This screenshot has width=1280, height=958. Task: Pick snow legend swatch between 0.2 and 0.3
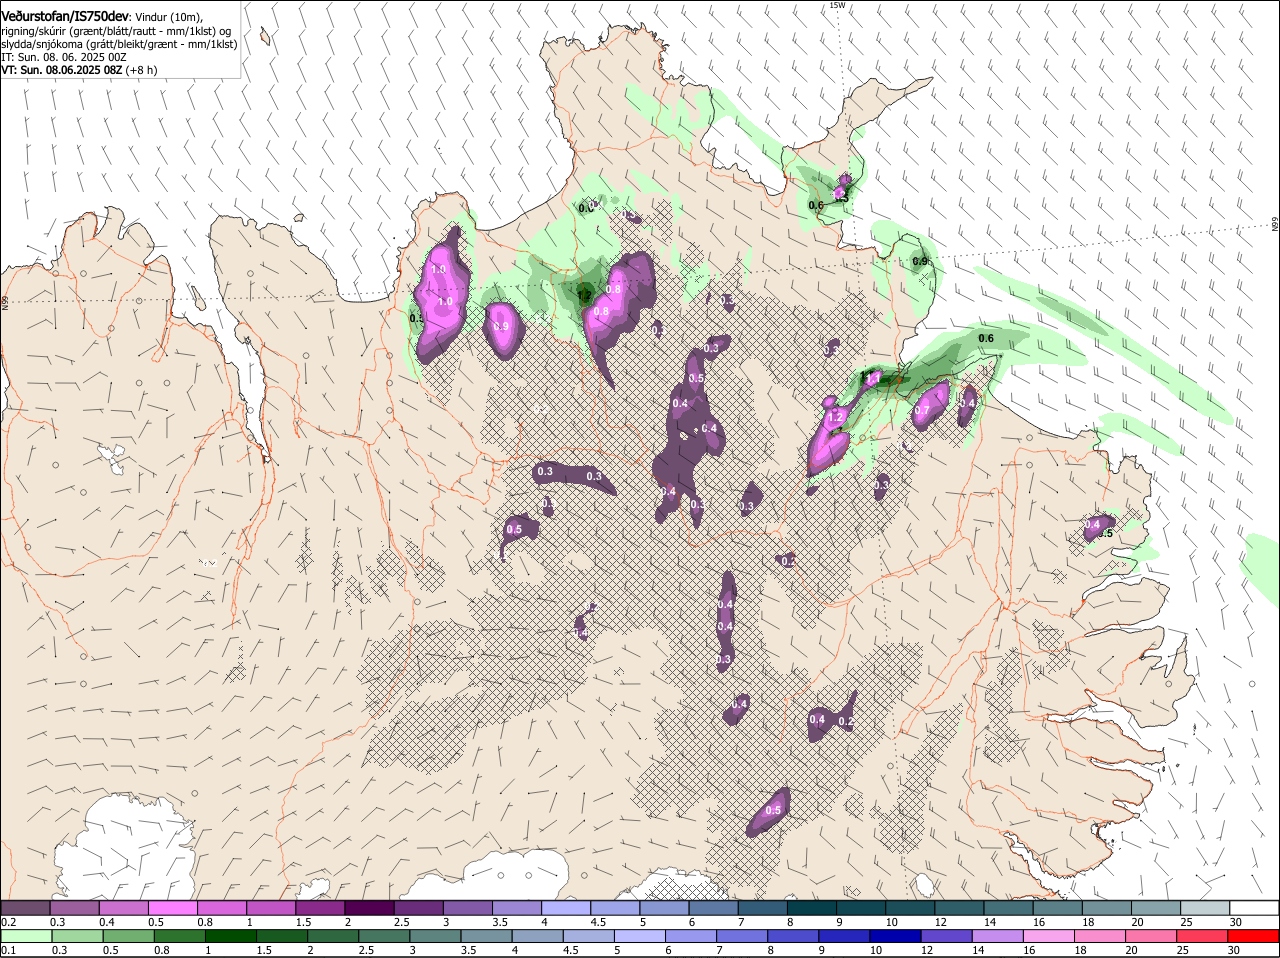point(25,908)
